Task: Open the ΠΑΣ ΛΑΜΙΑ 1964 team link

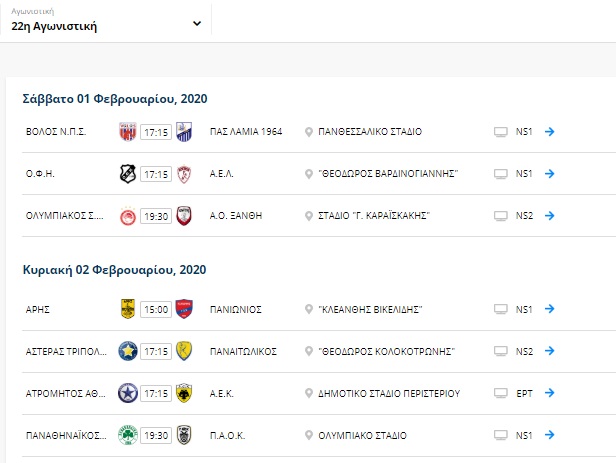Action: pyautogui.click(x=247, y=132)
